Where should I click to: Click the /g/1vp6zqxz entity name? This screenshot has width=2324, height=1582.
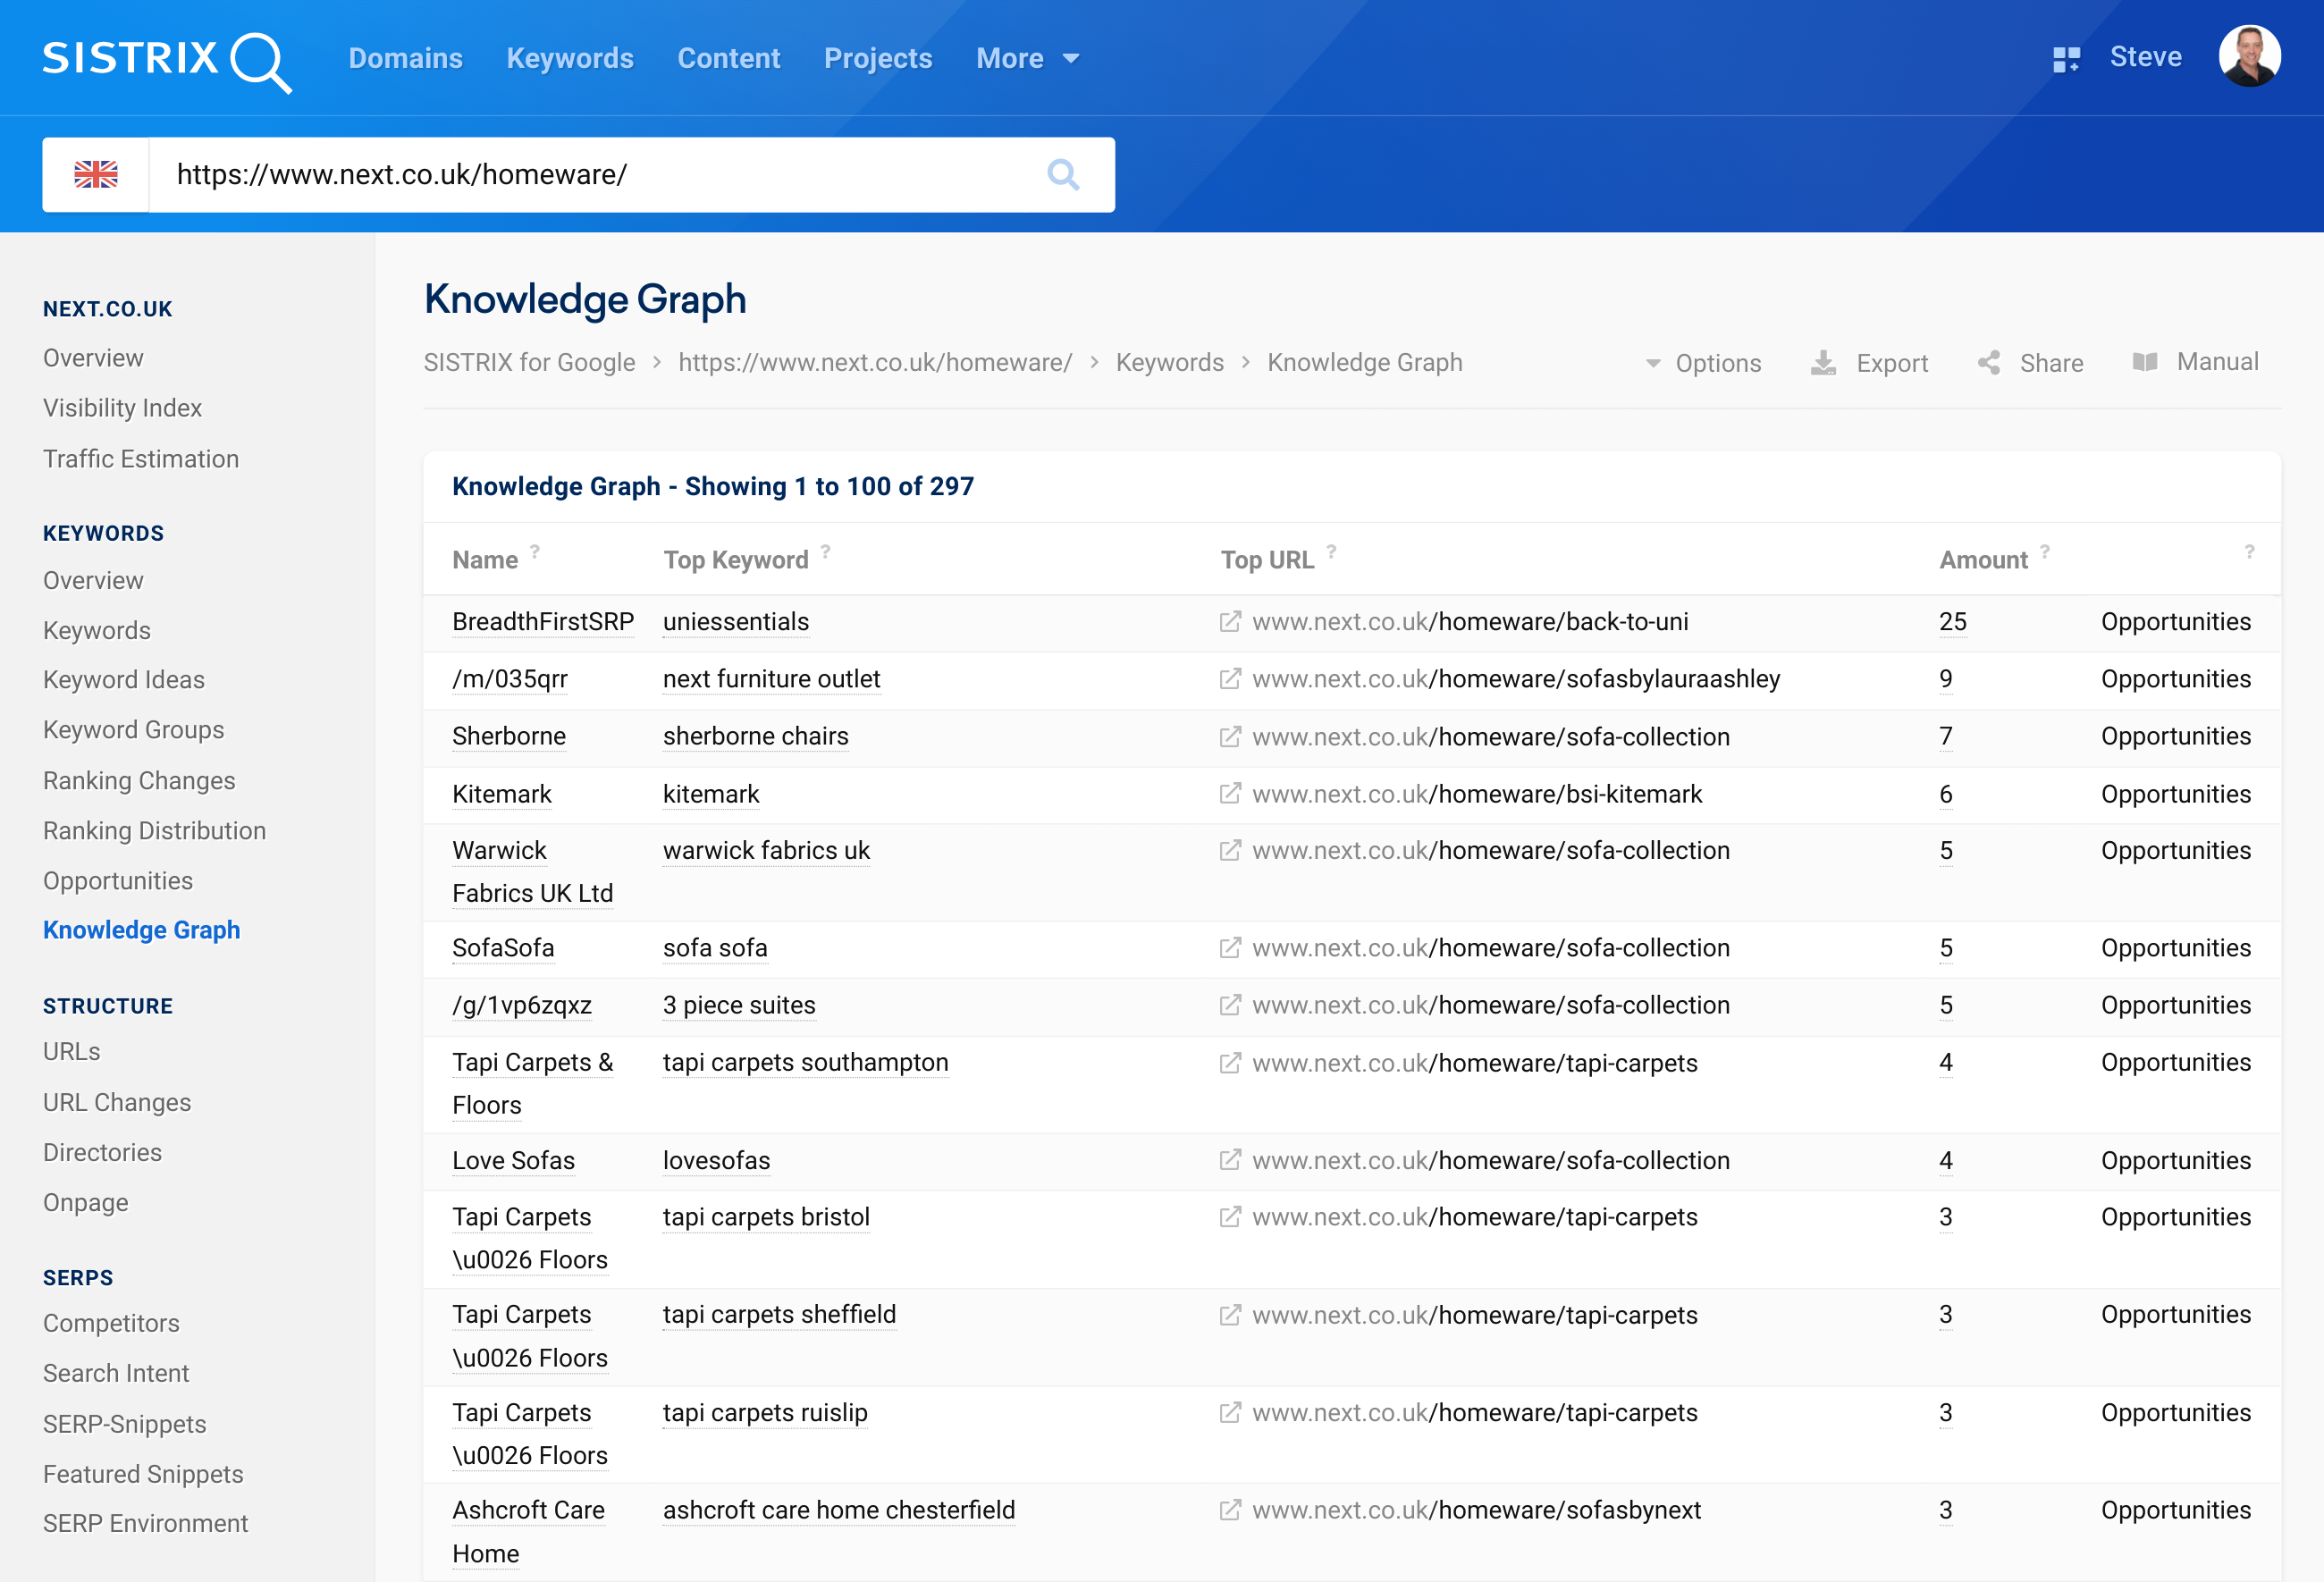tap(522, 1005)
